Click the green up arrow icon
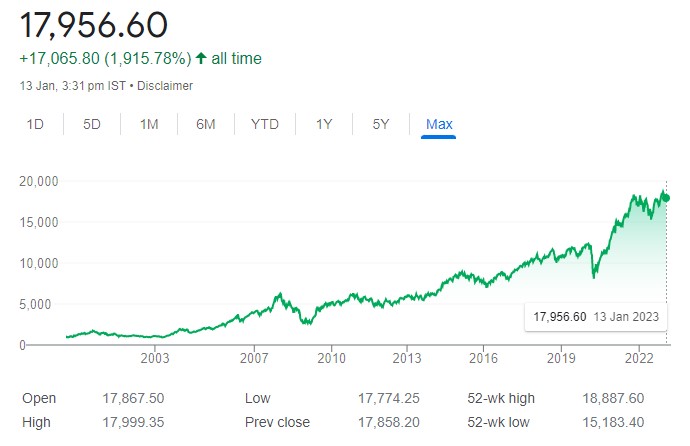The width and height of the screenshot is (690, 446). pos(201,58)
